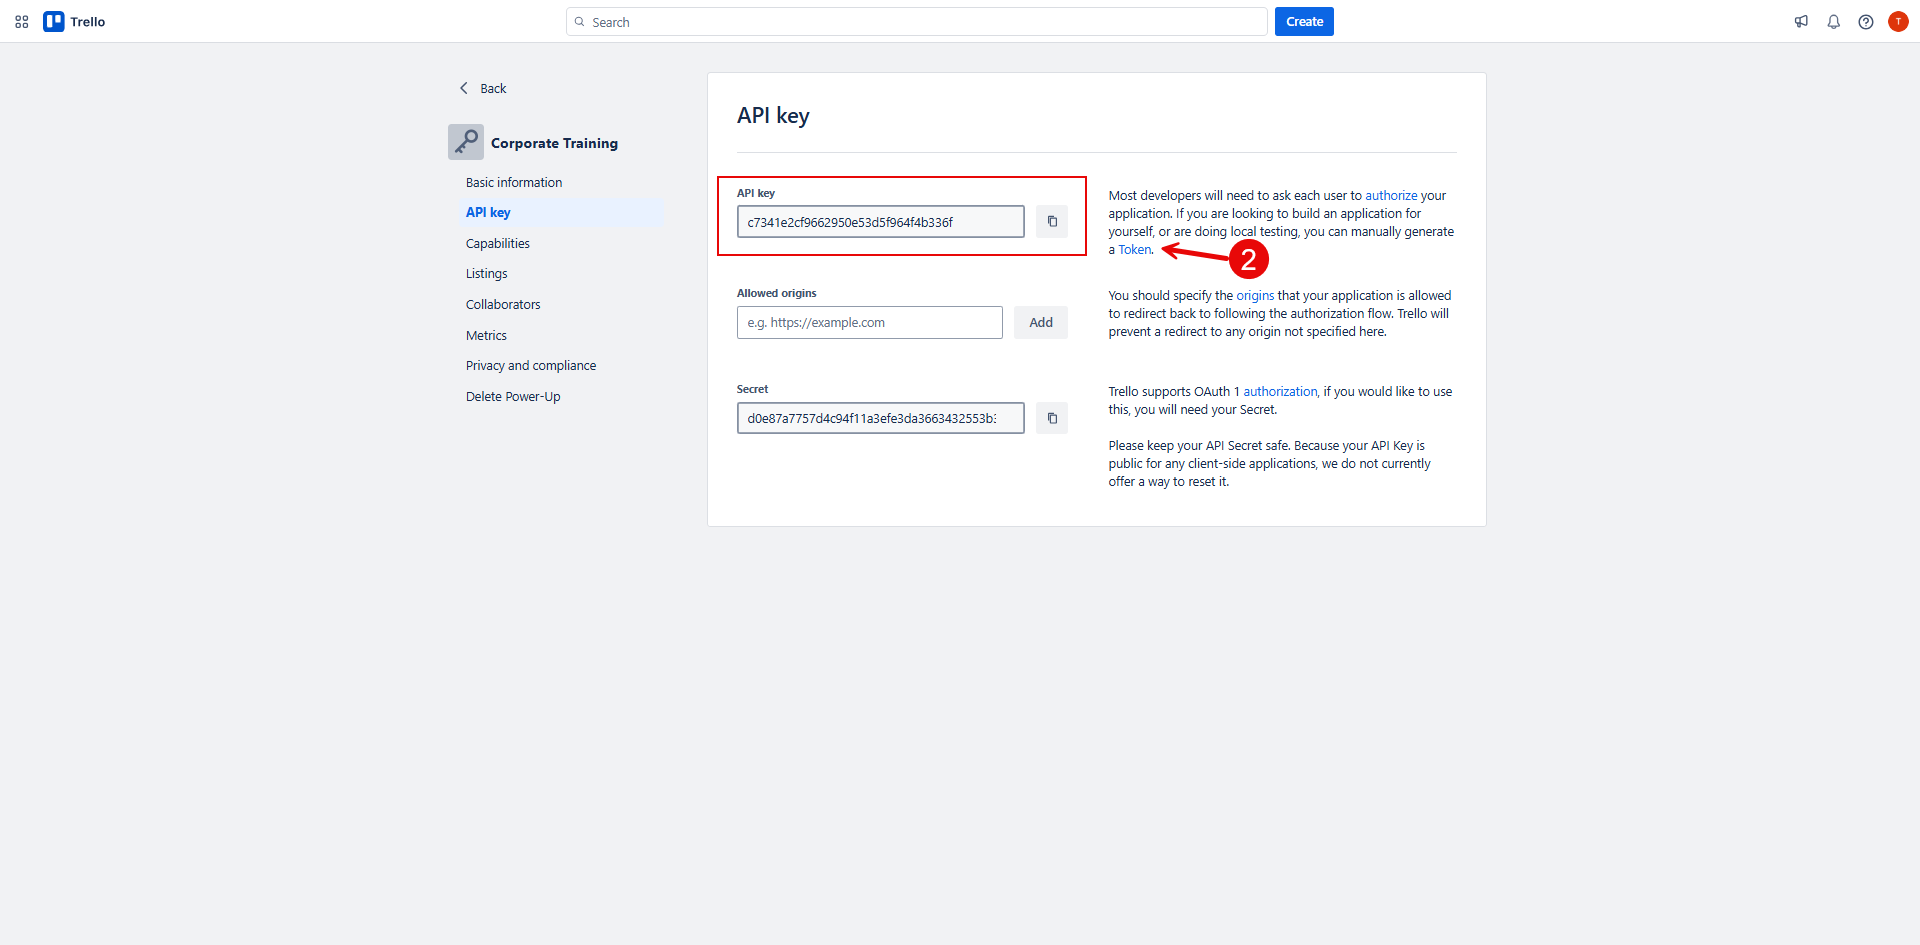
Task: Click the Corporate Training heading
Action: (554, 143)
